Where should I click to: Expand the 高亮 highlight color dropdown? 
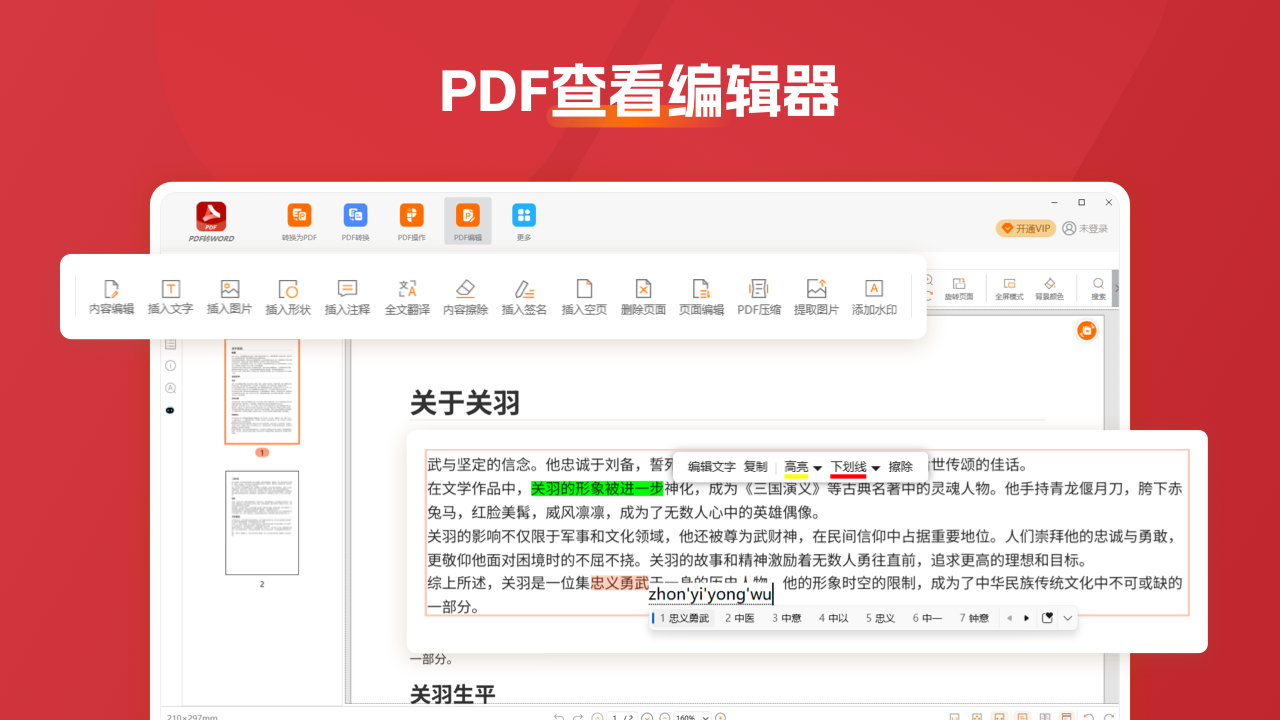coord(815,466)
